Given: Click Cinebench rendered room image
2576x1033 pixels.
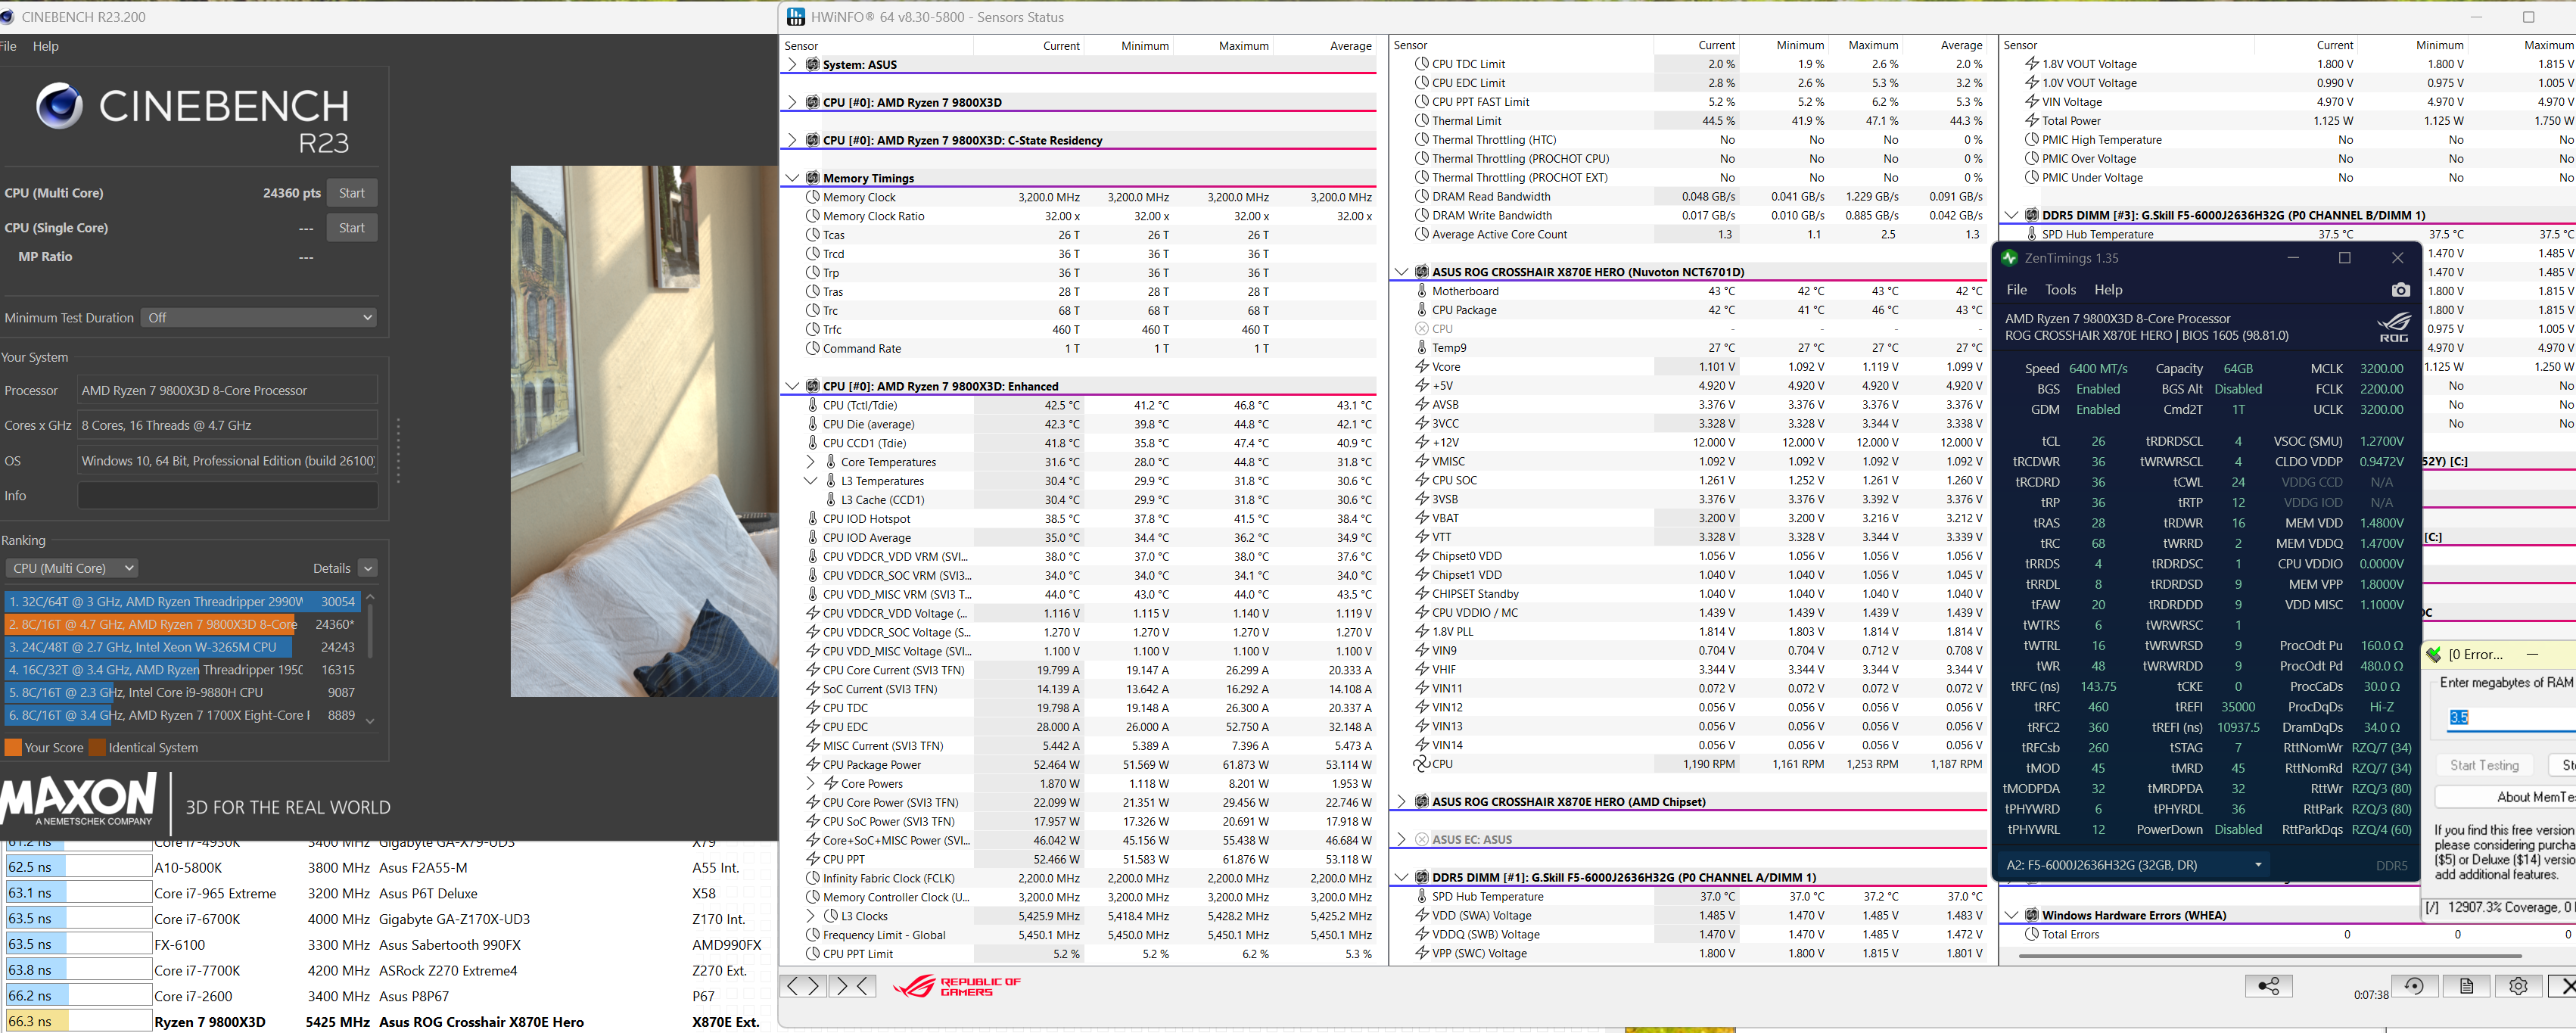Looking at the screenshot, I should pyautogui.click(x=644, y=431).
